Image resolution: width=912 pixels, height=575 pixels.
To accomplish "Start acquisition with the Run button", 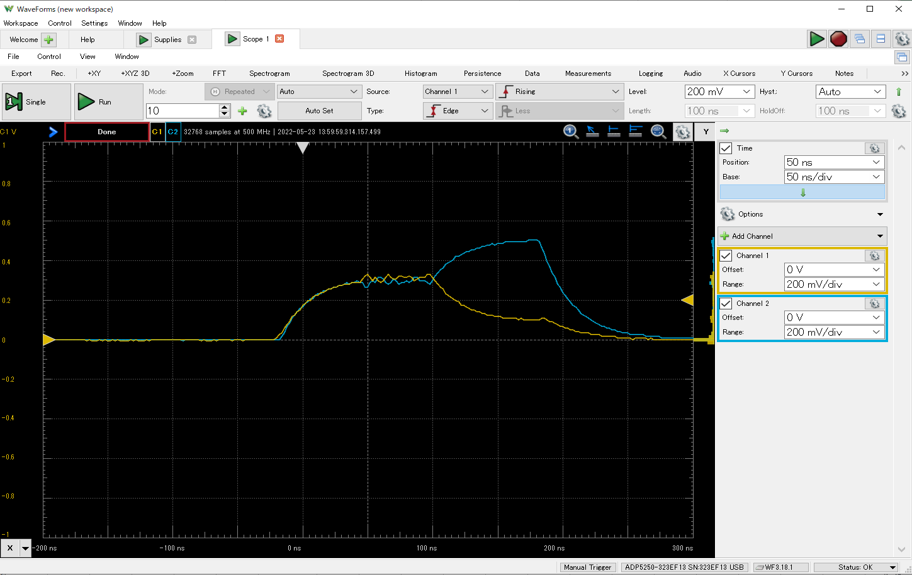I will pos(95,102).
